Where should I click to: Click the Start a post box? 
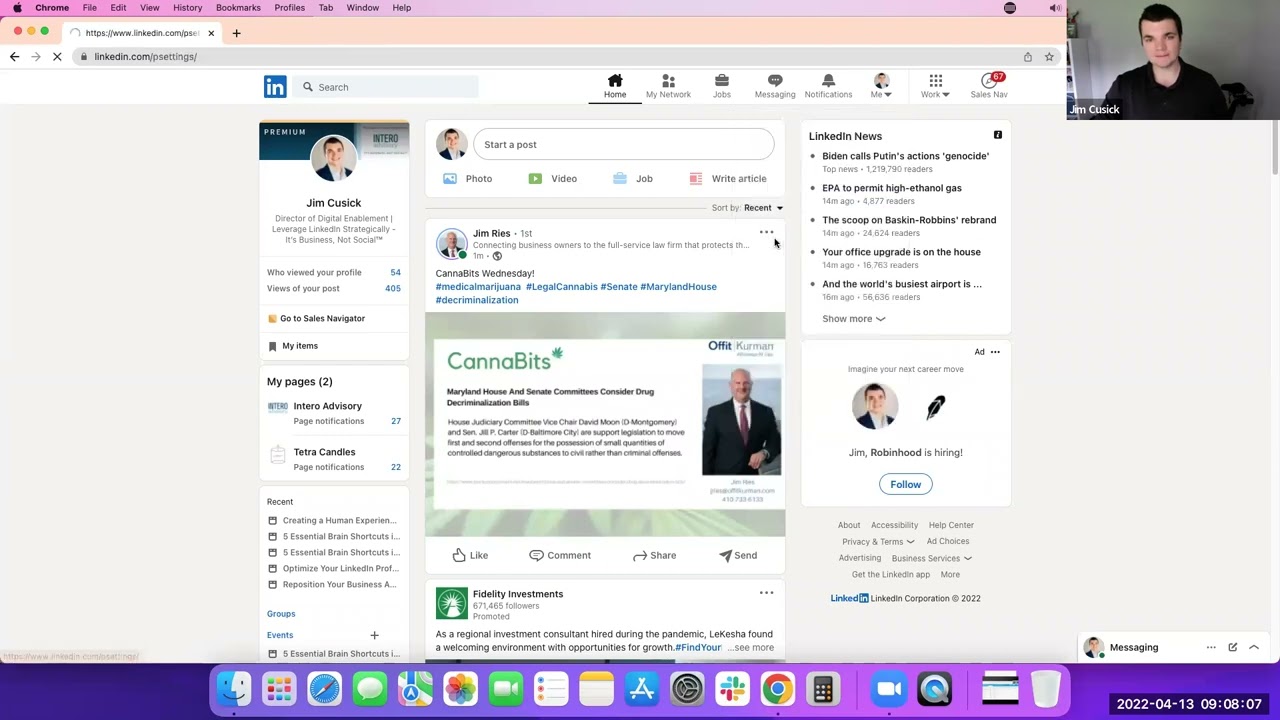[x=623, y=145]
